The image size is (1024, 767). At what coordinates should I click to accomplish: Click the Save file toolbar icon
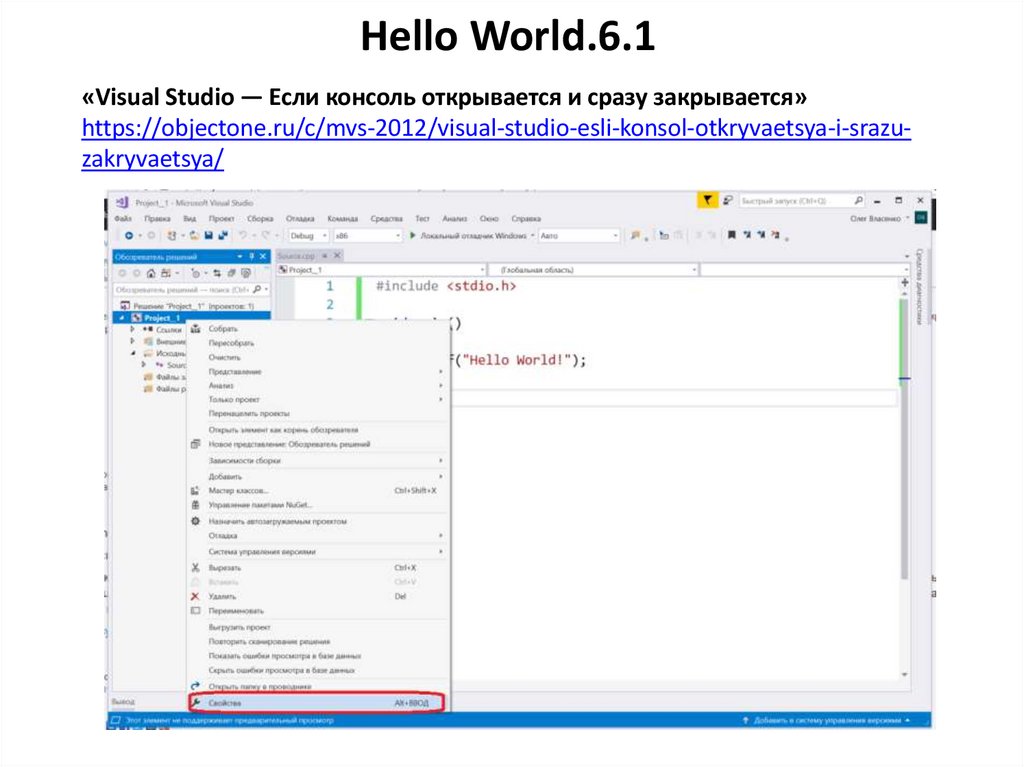click(209, 235)
